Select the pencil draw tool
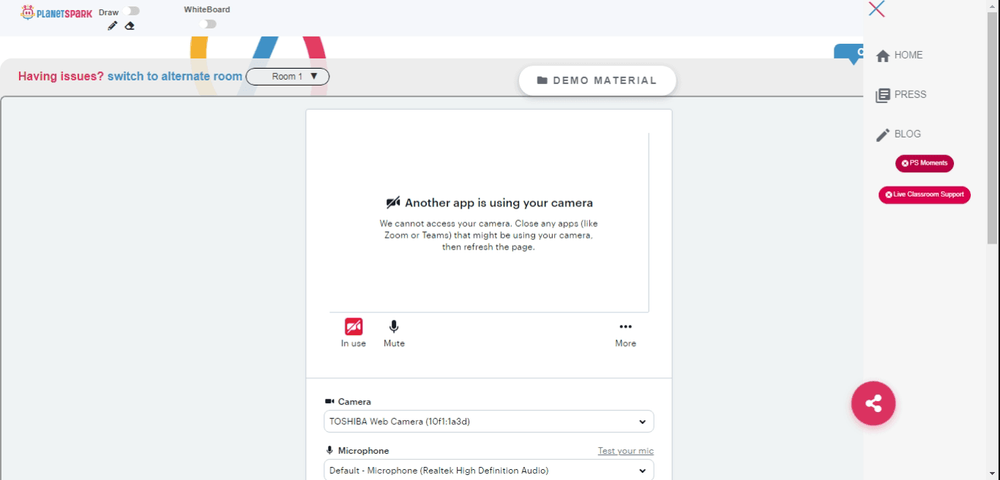Viewport: 1000px width, 480px height. [x=112, y=25]
